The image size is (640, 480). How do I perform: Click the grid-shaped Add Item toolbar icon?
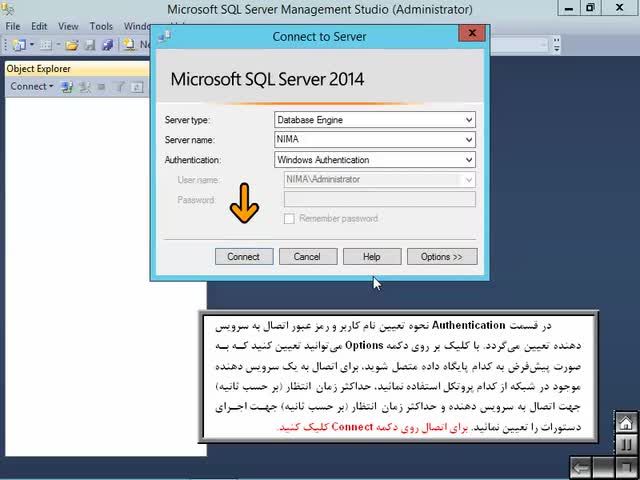[45, 44]
